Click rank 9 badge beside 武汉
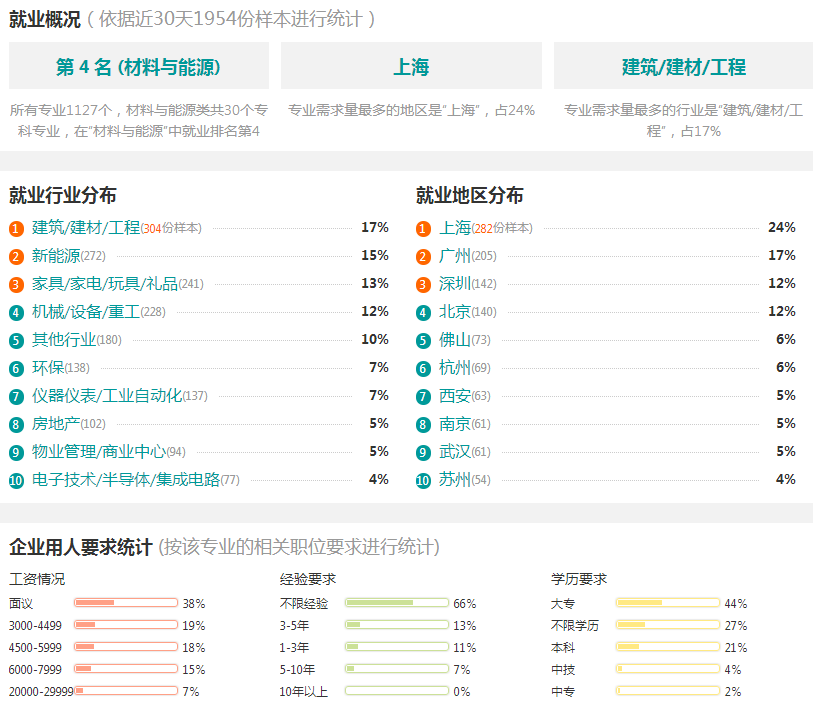813x706 pixels. [x=423, y=453]
